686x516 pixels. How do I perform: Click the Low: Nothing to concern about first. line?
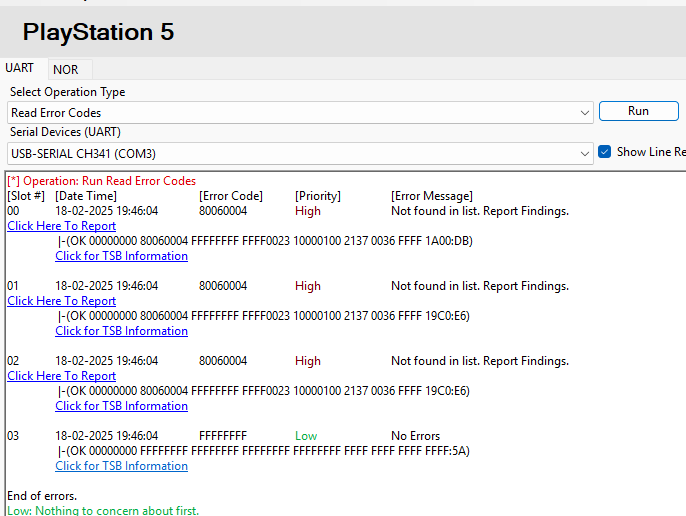(103, 510)
